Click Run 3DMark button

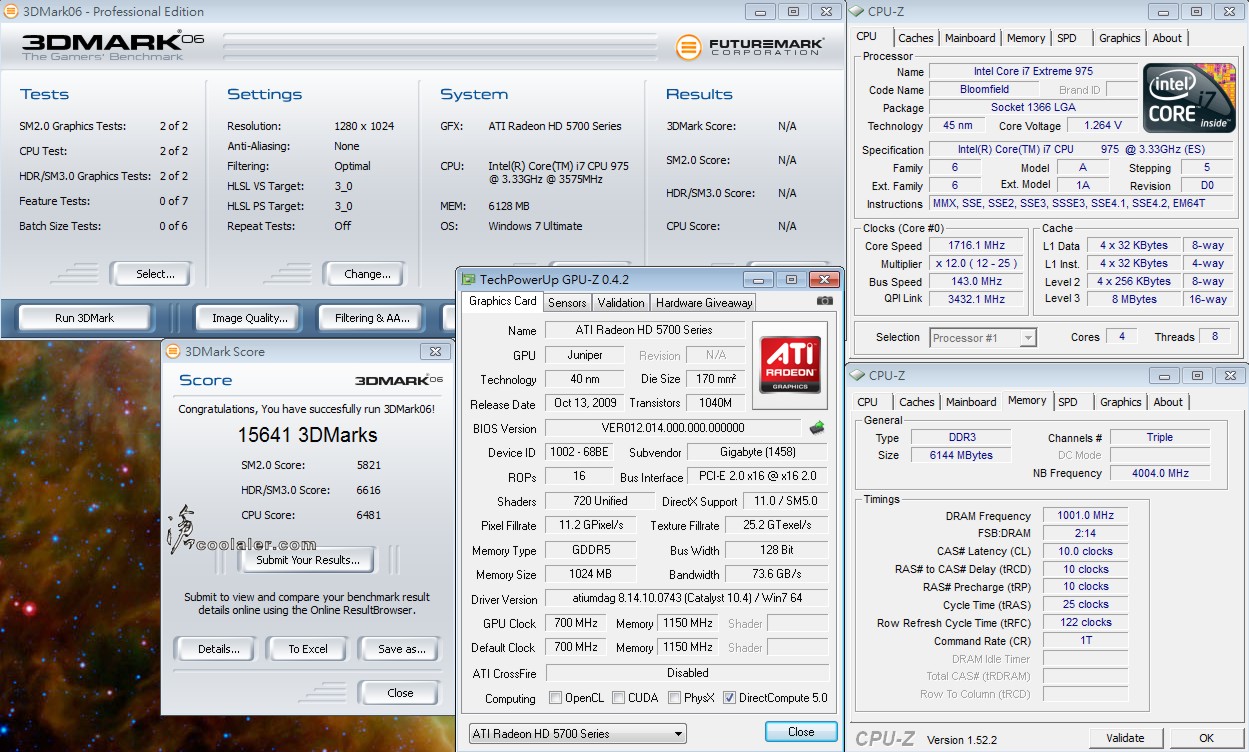[85, 318]
